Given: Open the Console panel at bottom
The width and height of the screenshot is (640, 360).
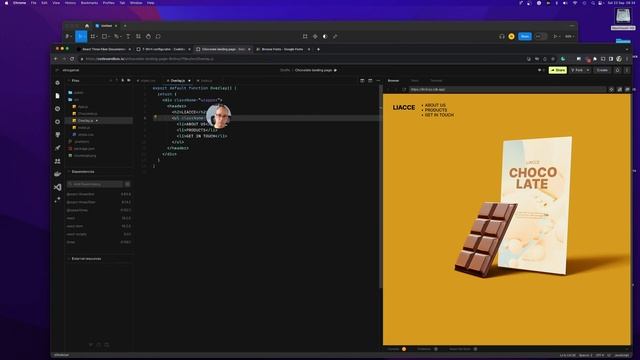Looking at the screenshot, I should click(x=393, y=349).
